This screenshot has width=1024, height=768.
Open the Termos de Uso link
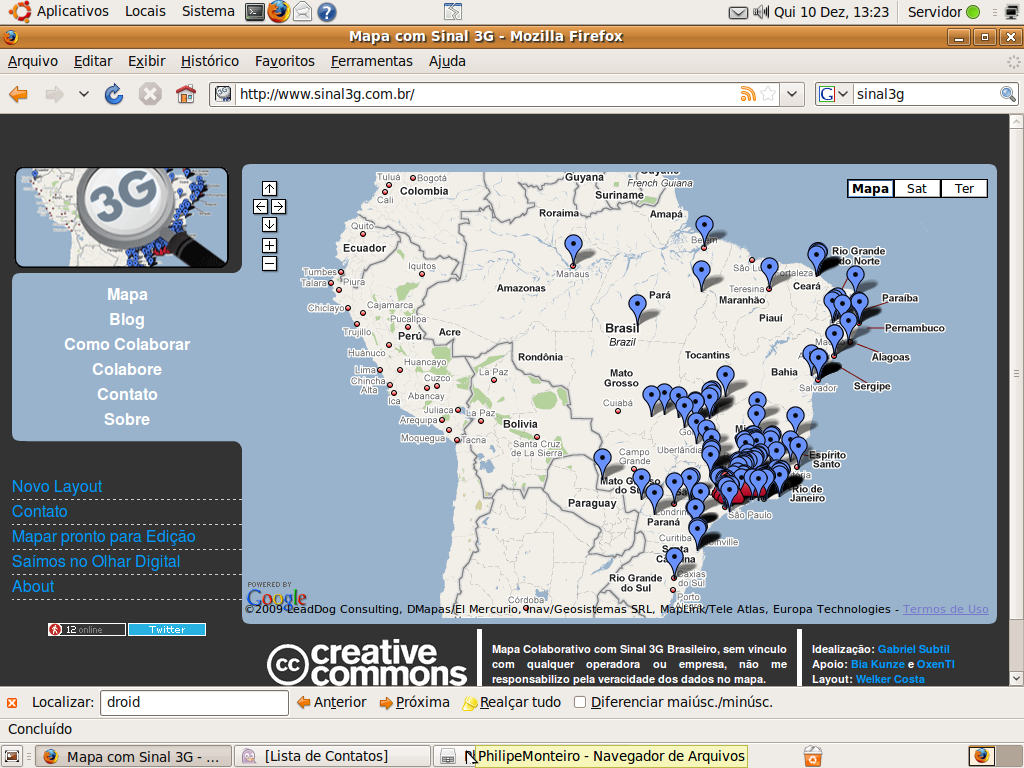945,609
